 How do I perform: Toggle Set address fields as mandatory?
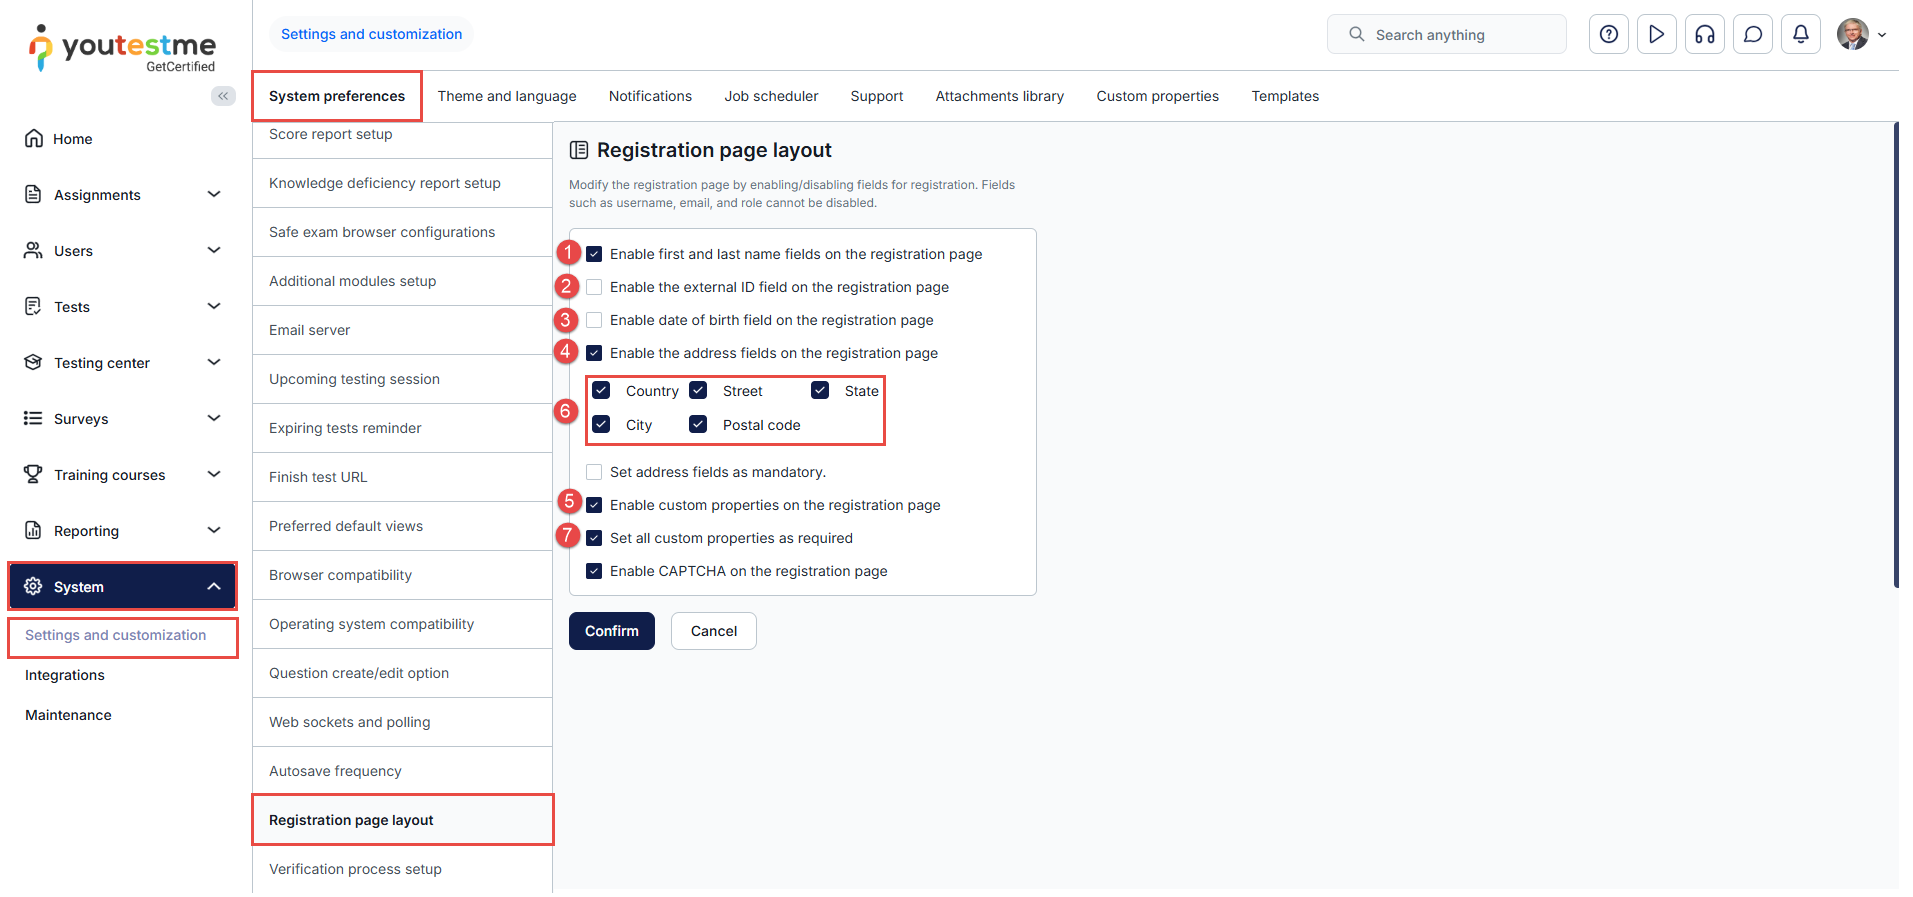click(594, 472)
